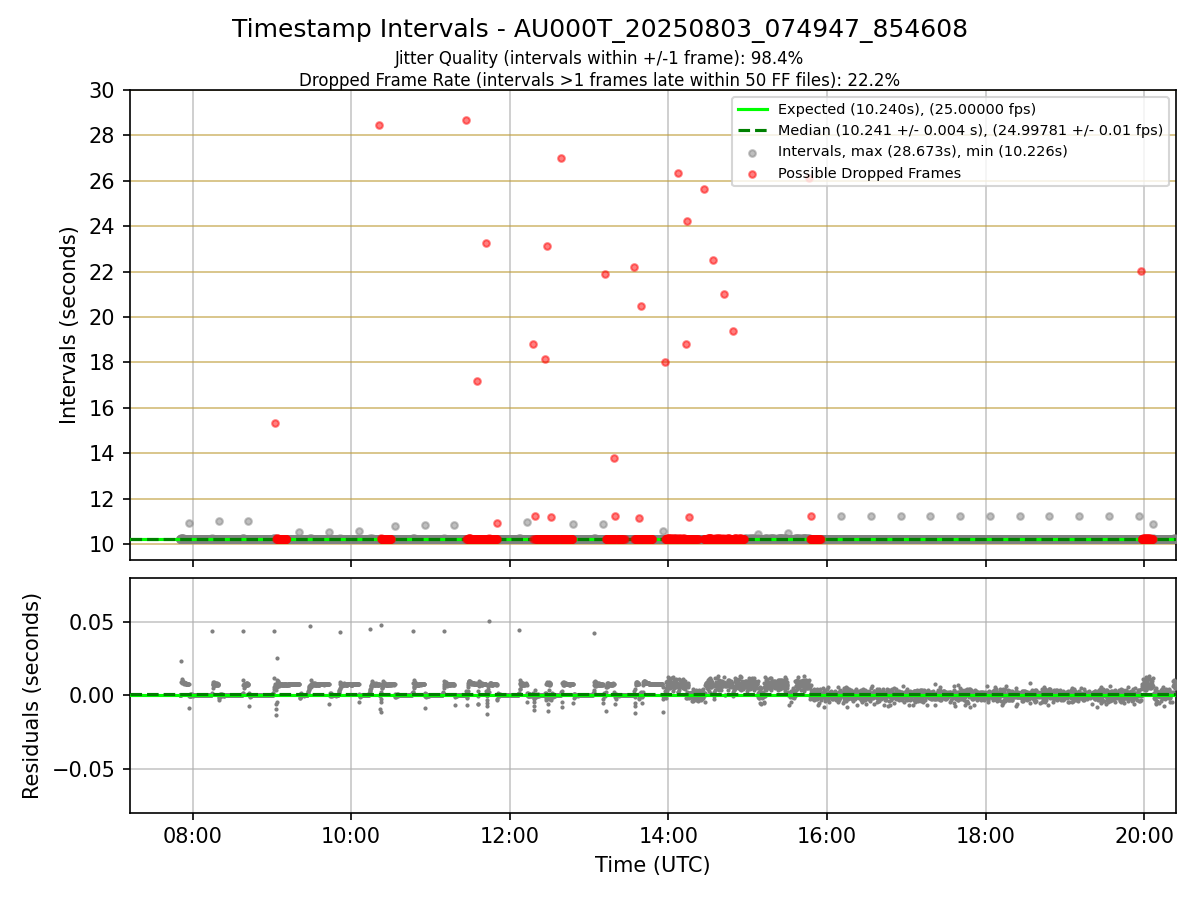Viewport: 1200px width, 900px height.
Task: Click the 'Residuals (seconds)' y-axis label
Action: (32, 696)
